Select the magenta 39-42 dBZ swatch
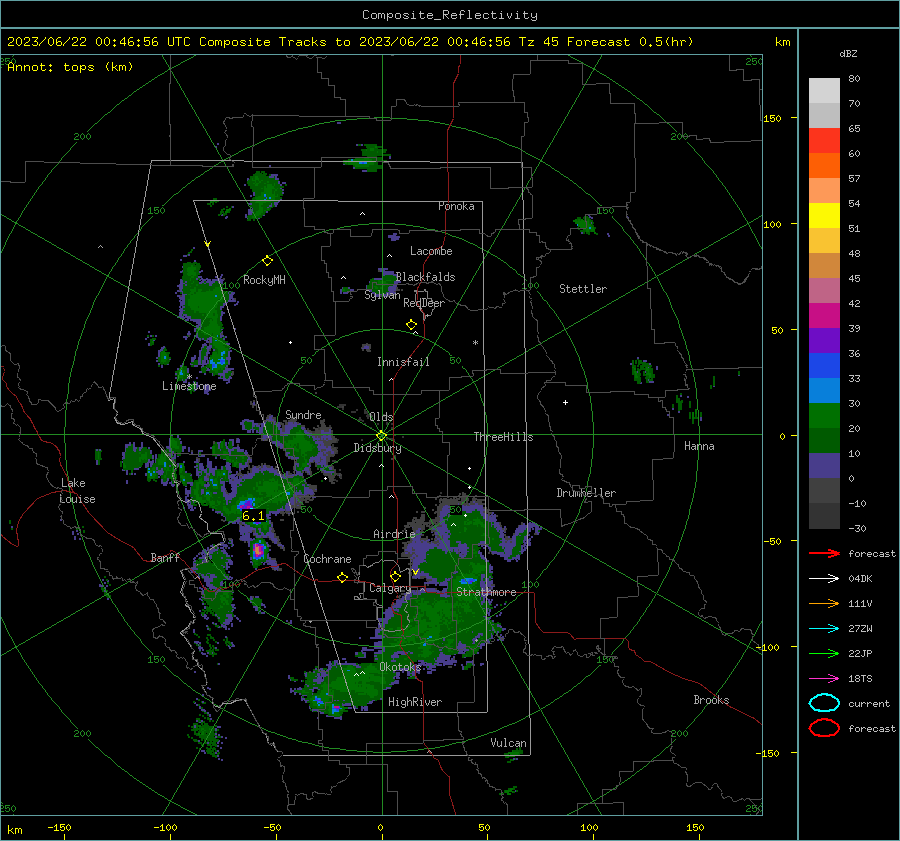Image resolution: width=900 pixels, height=841 pixels. tap(824, 315)
